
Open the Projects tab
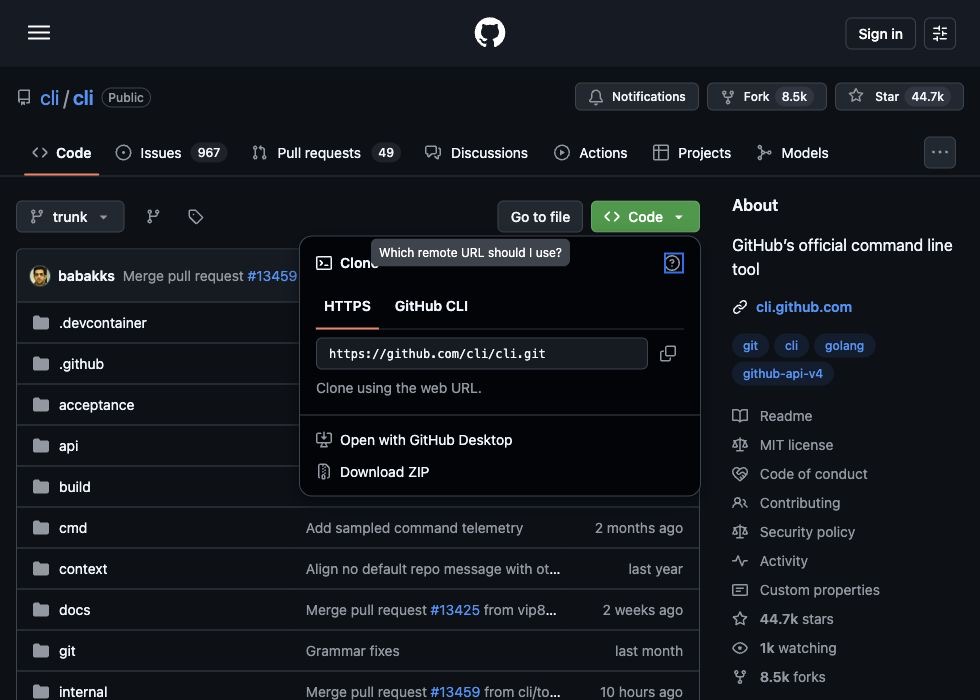(x=692, y=153)
